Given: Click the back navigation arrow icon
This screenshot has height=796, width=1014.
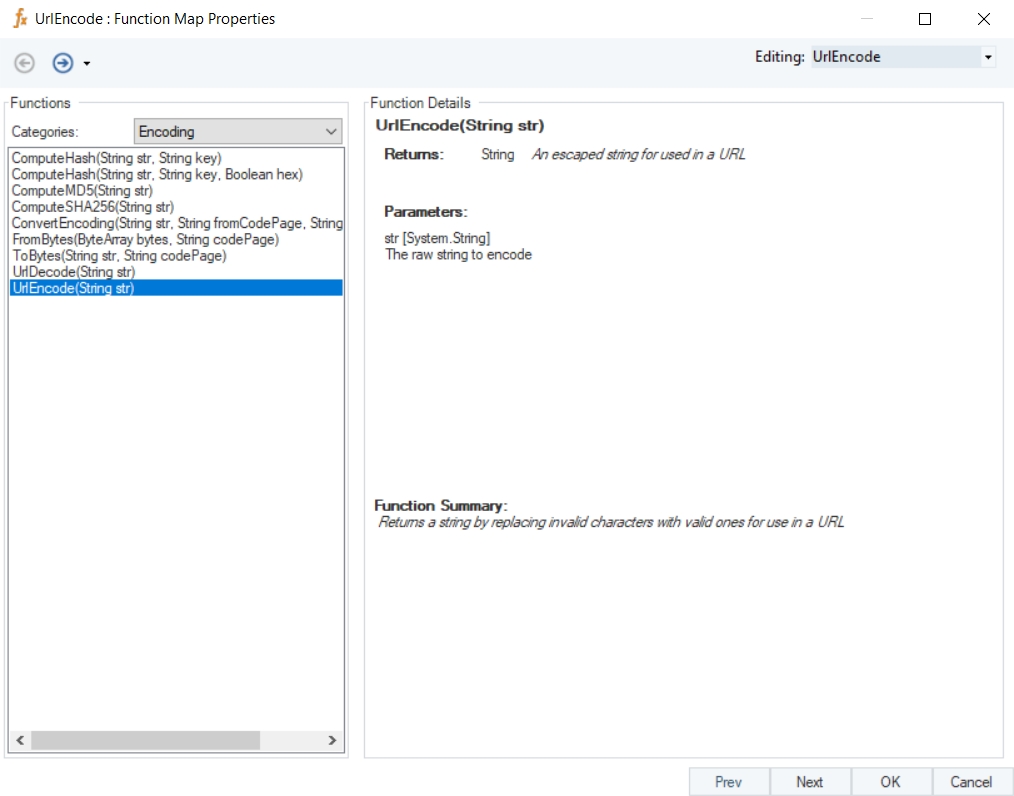Looking at the screenshot, I should (25, 63).
